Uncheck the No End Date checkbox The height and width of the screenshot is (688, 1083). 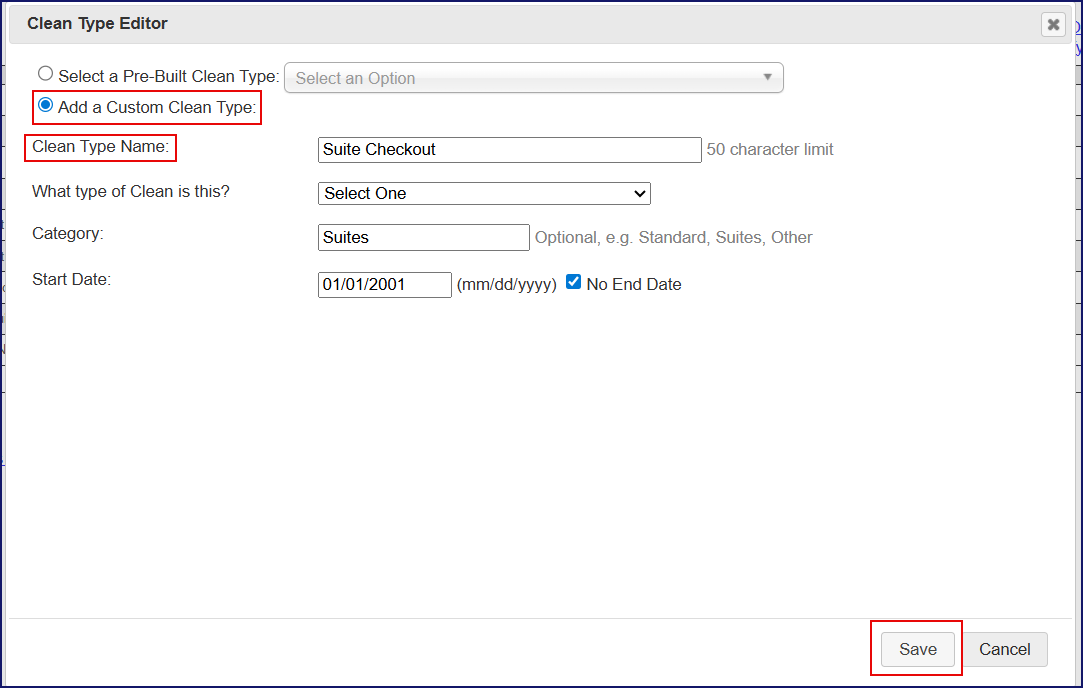click(573, 282)
